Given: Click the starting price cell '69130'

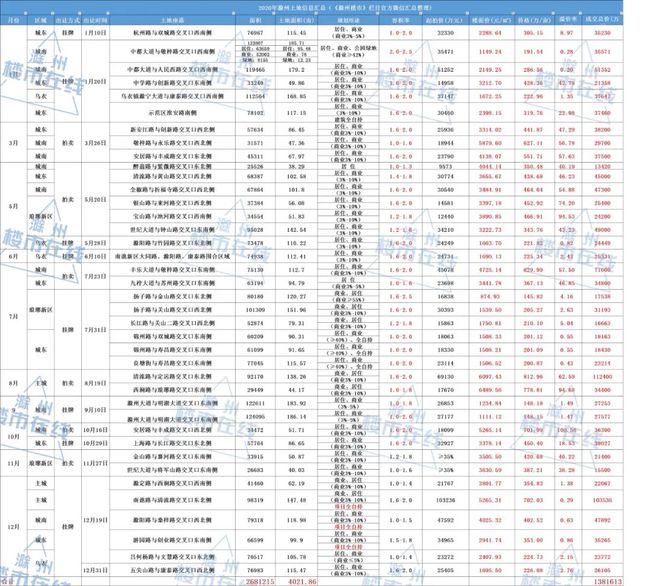Looking at the screenshot, I should [x=445, y=377].
